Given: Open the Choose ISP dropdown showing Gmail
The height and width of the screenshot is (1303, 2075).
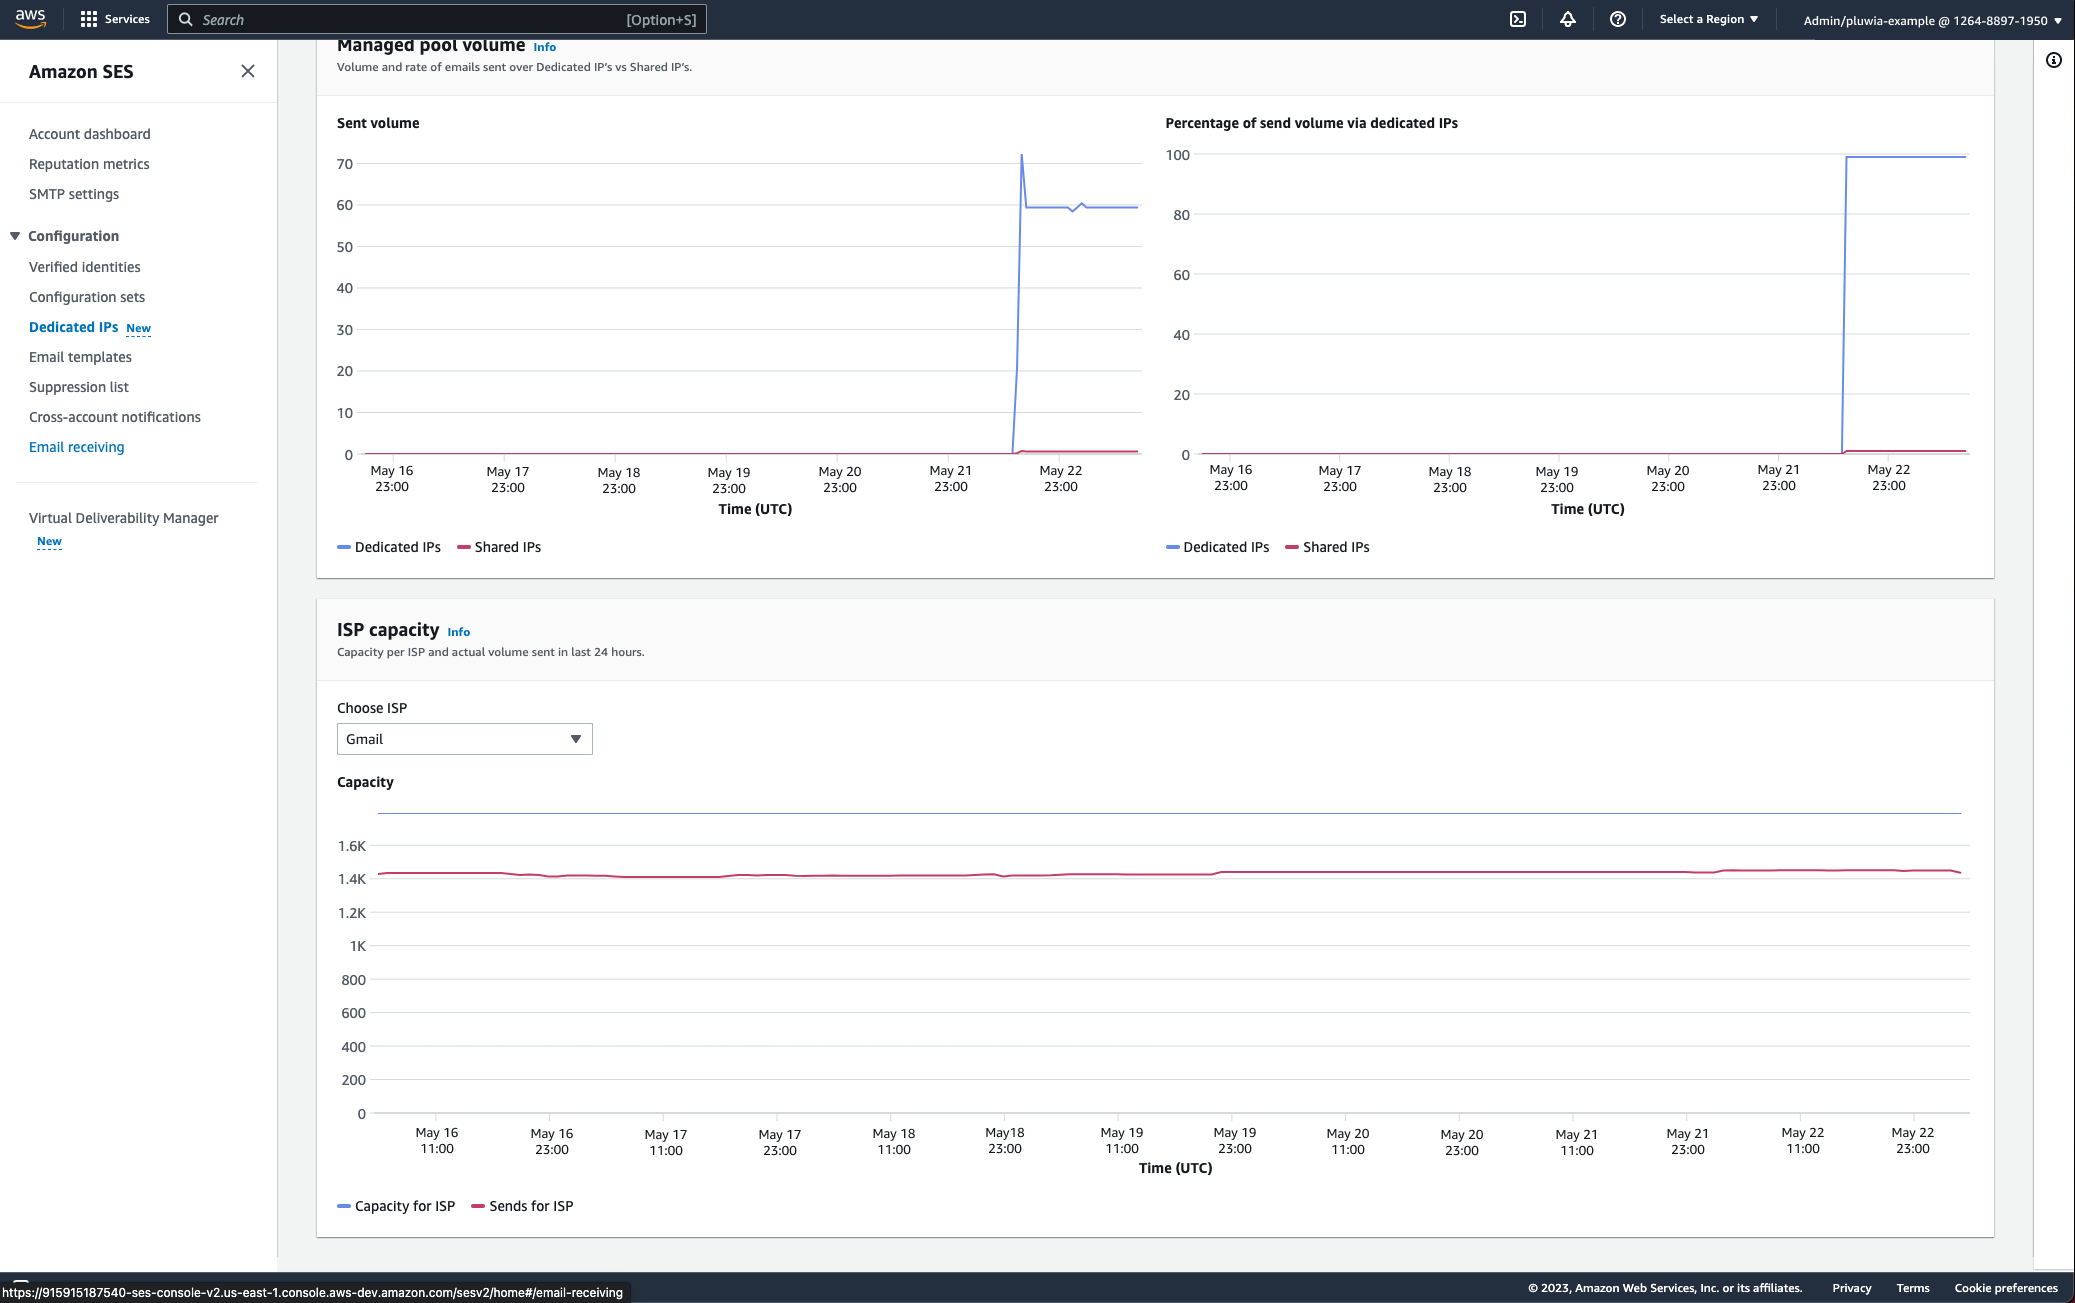Looking at the screenshot, I should coord(463,739).
